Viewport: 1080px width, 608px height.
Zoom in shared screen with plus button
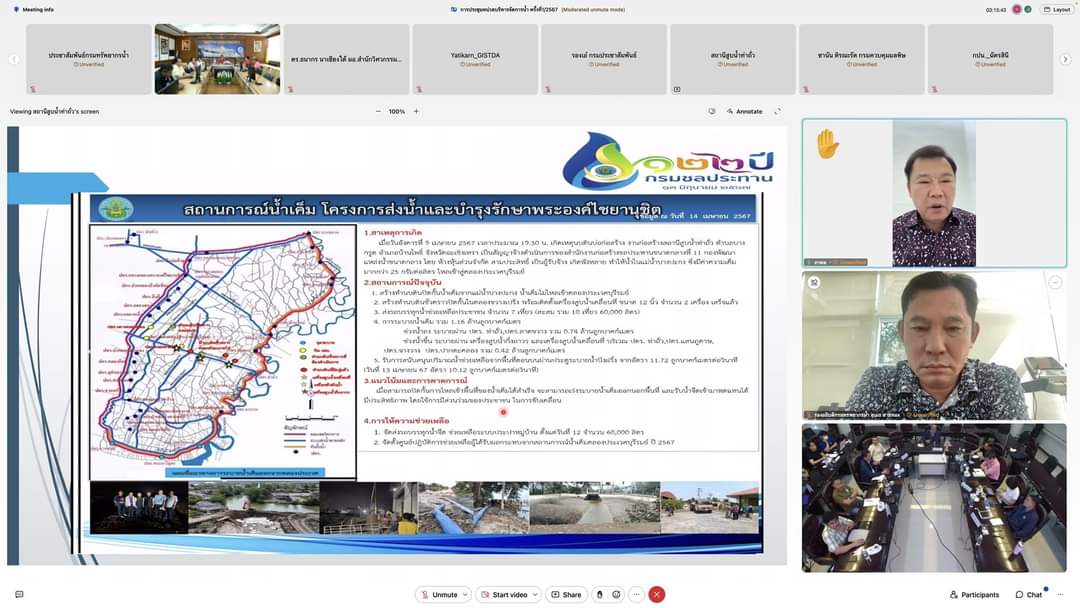click(416, 111)
